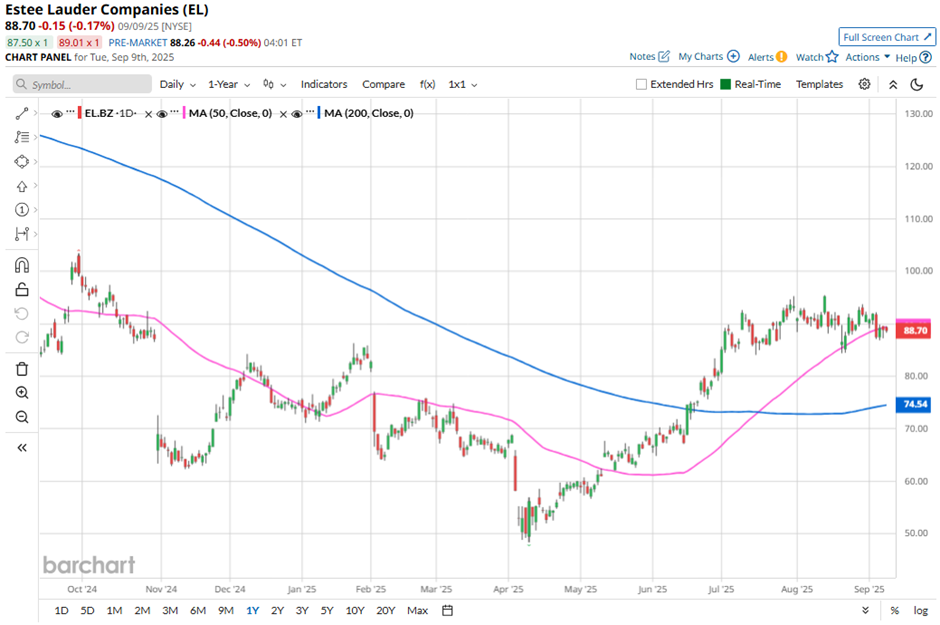This screenshot has height=625, width=940.
Task: Select the trend line drawing tool
Action: [x=22, y=113]
